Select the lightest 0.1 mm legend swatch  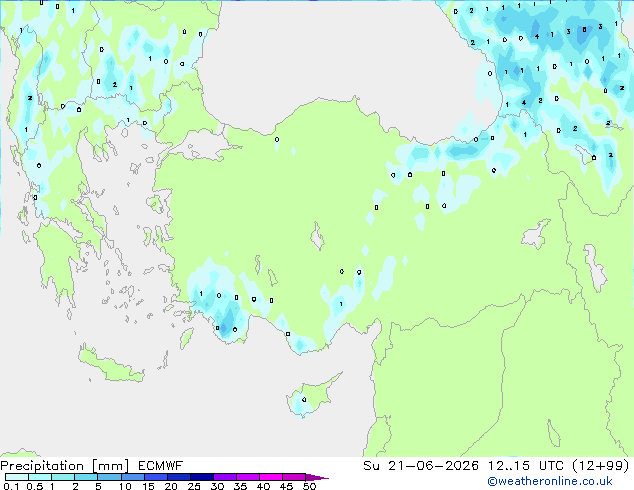click(17, 477)
